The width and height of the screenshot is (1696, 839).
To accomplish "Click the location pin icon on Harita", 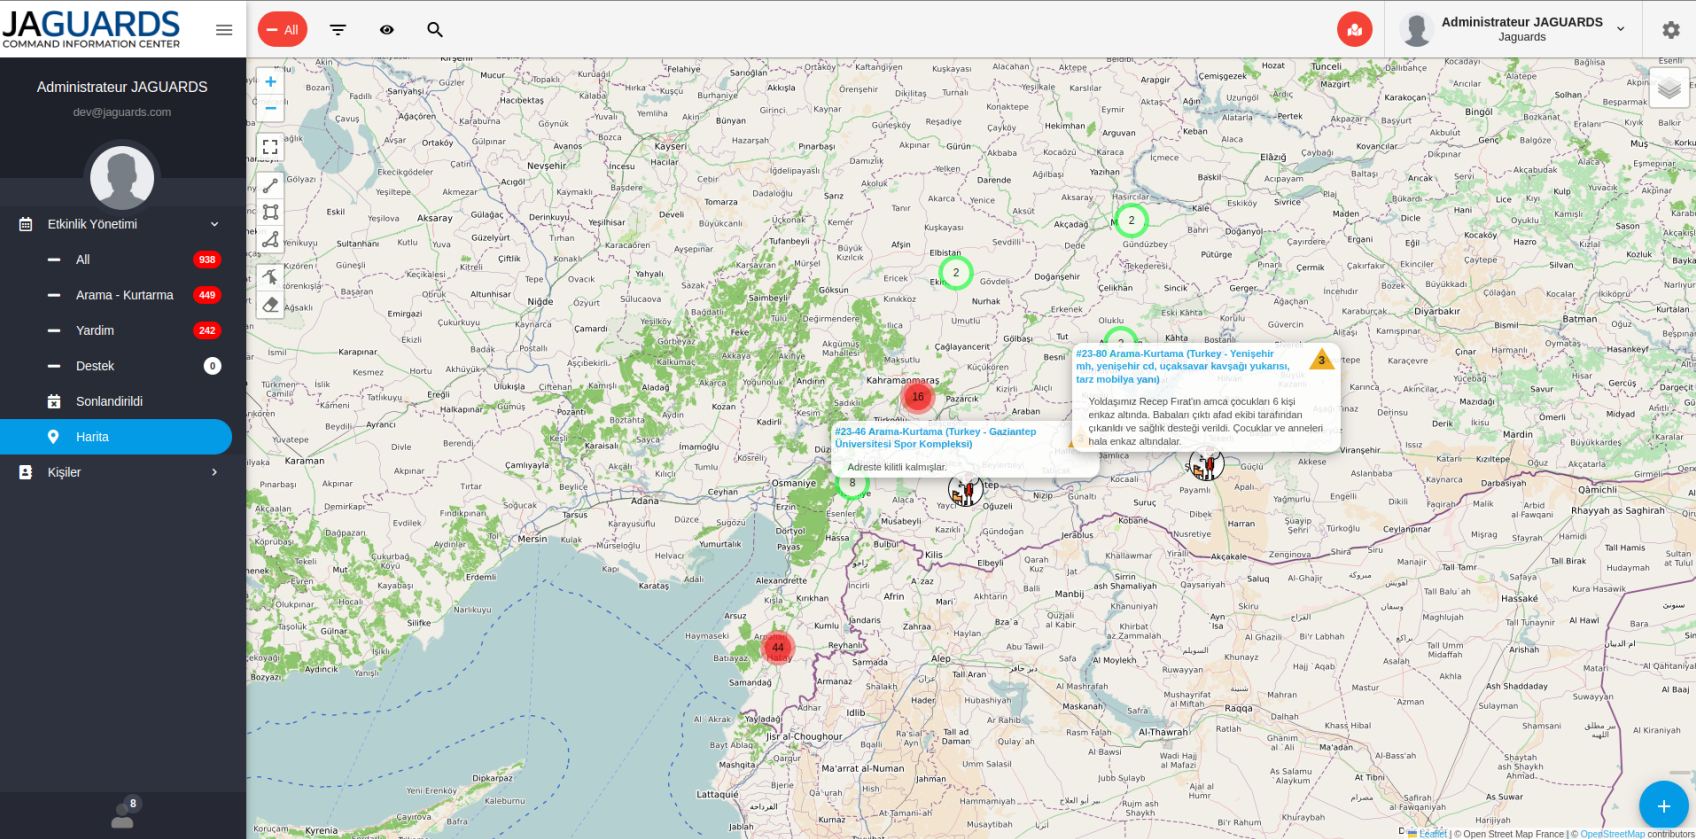I will coord(54,437).
